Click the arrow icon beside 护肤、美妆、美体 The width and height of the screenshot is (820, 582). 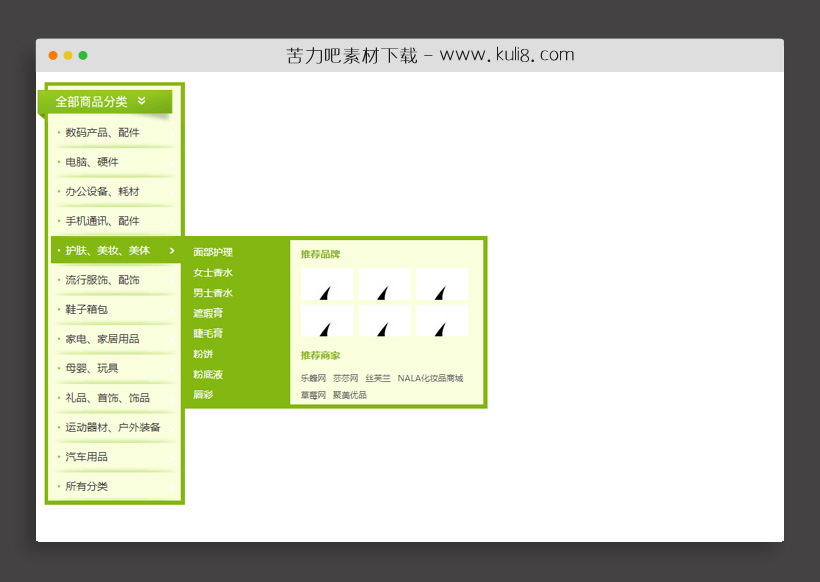(171, 251)
